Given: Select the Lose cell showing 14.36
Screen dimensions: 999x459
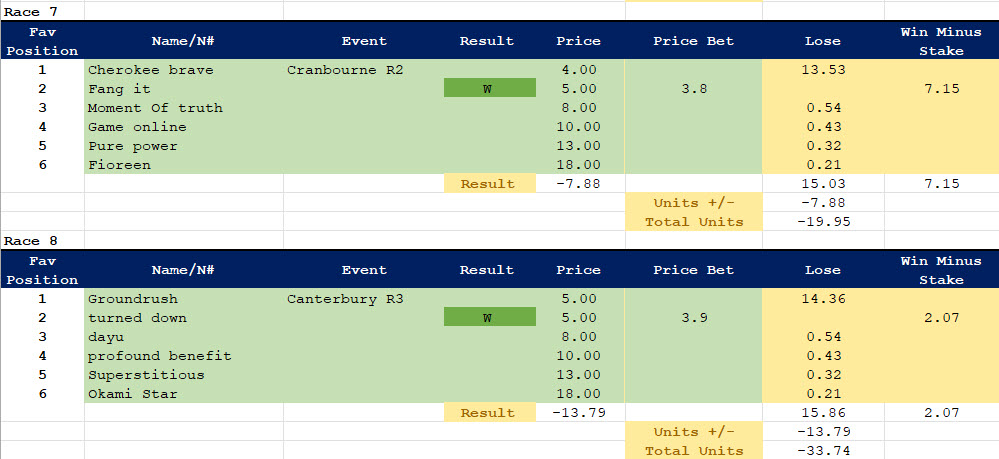Looking at the screenshot, I should 823,299.
